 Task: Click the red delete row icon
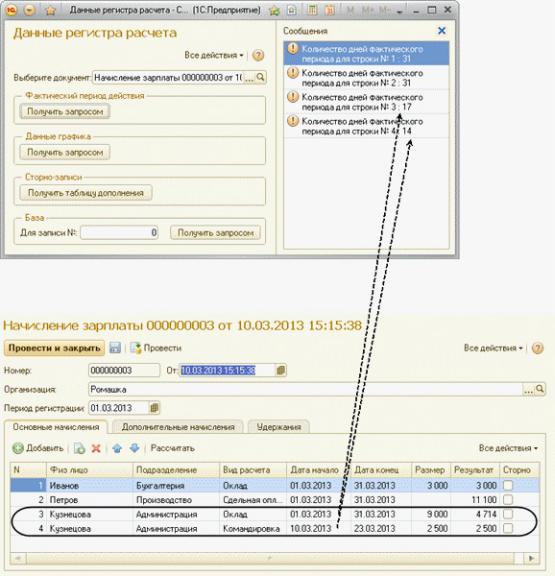click(96, 448)
